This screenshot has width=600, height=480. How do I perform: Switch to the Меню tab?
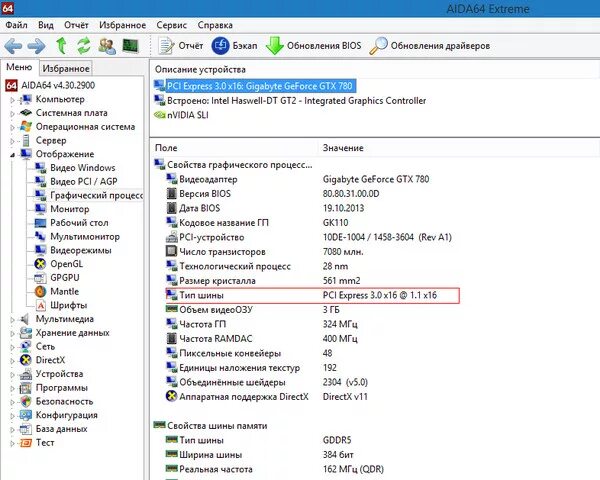point(19,67)
